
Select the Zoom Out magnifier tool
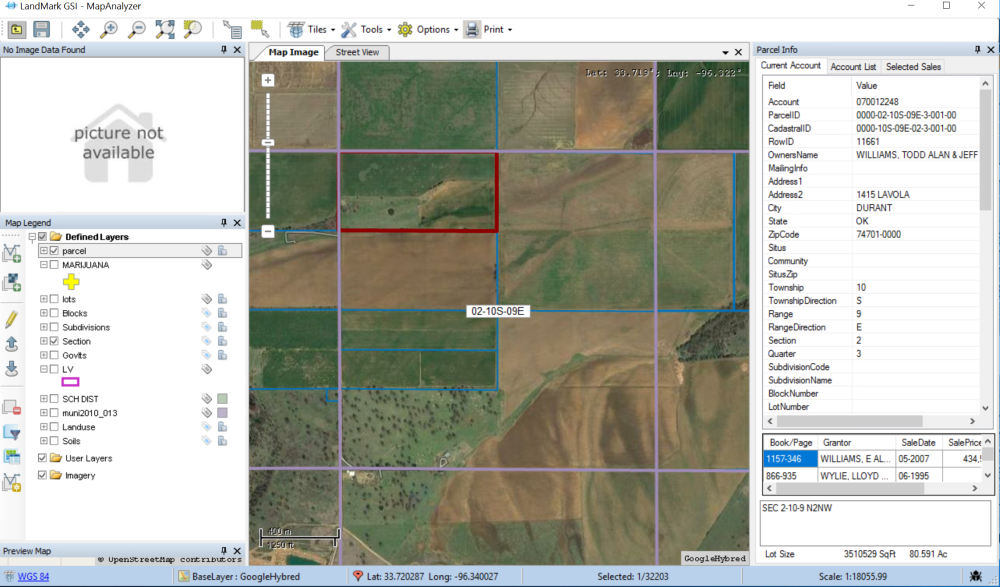tap(137, 29)
